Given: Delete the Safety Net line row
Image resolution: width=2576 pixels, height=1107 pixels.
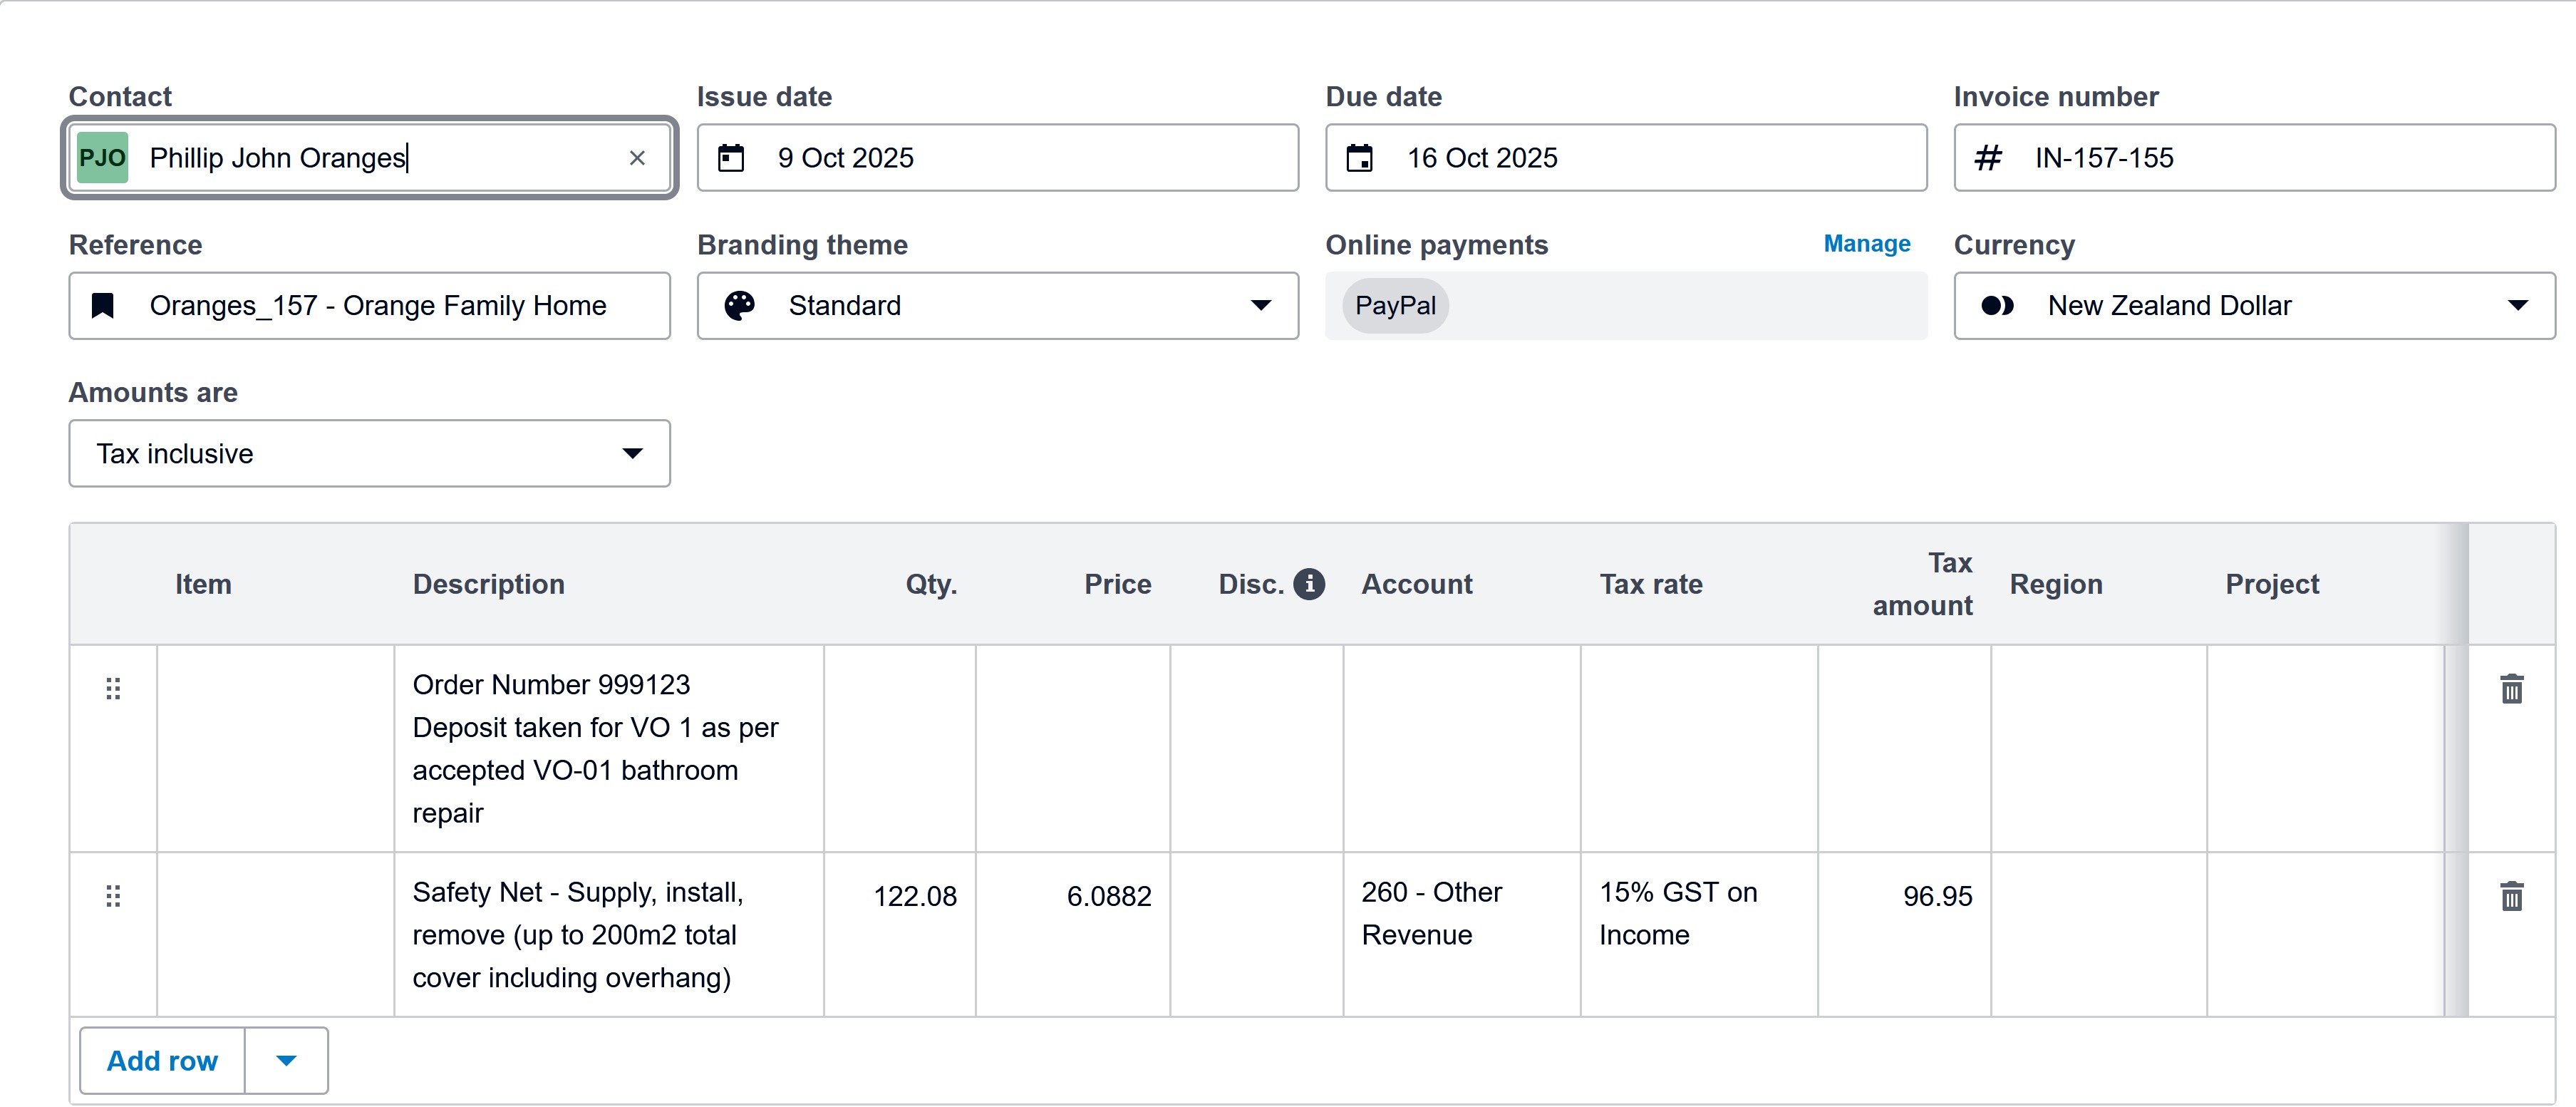Looking at the screenshot, I should (2511, 896).
